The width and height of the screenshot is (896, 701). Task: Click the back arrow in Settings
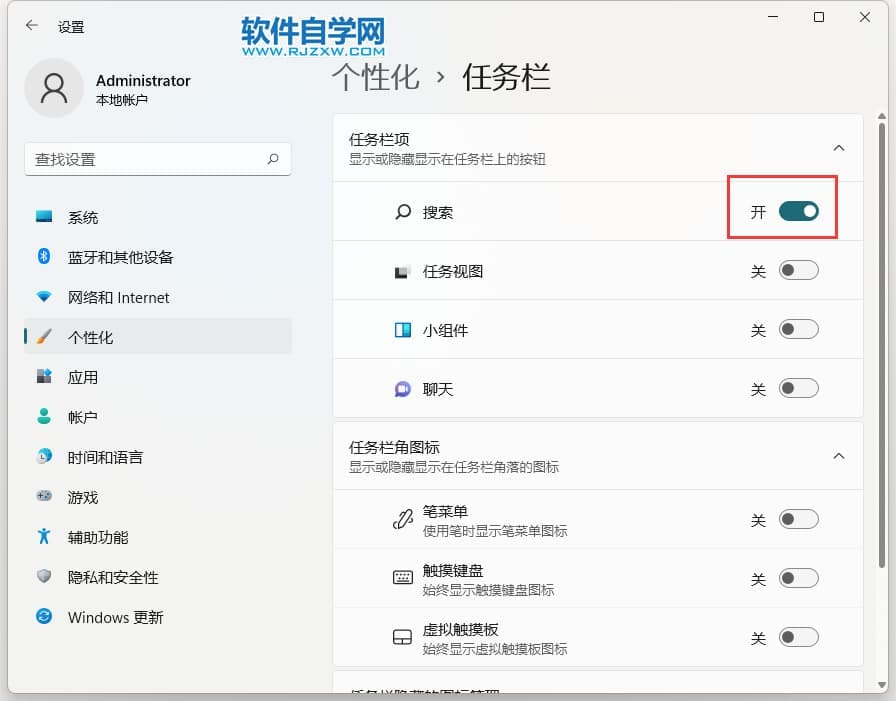[32, 26]
